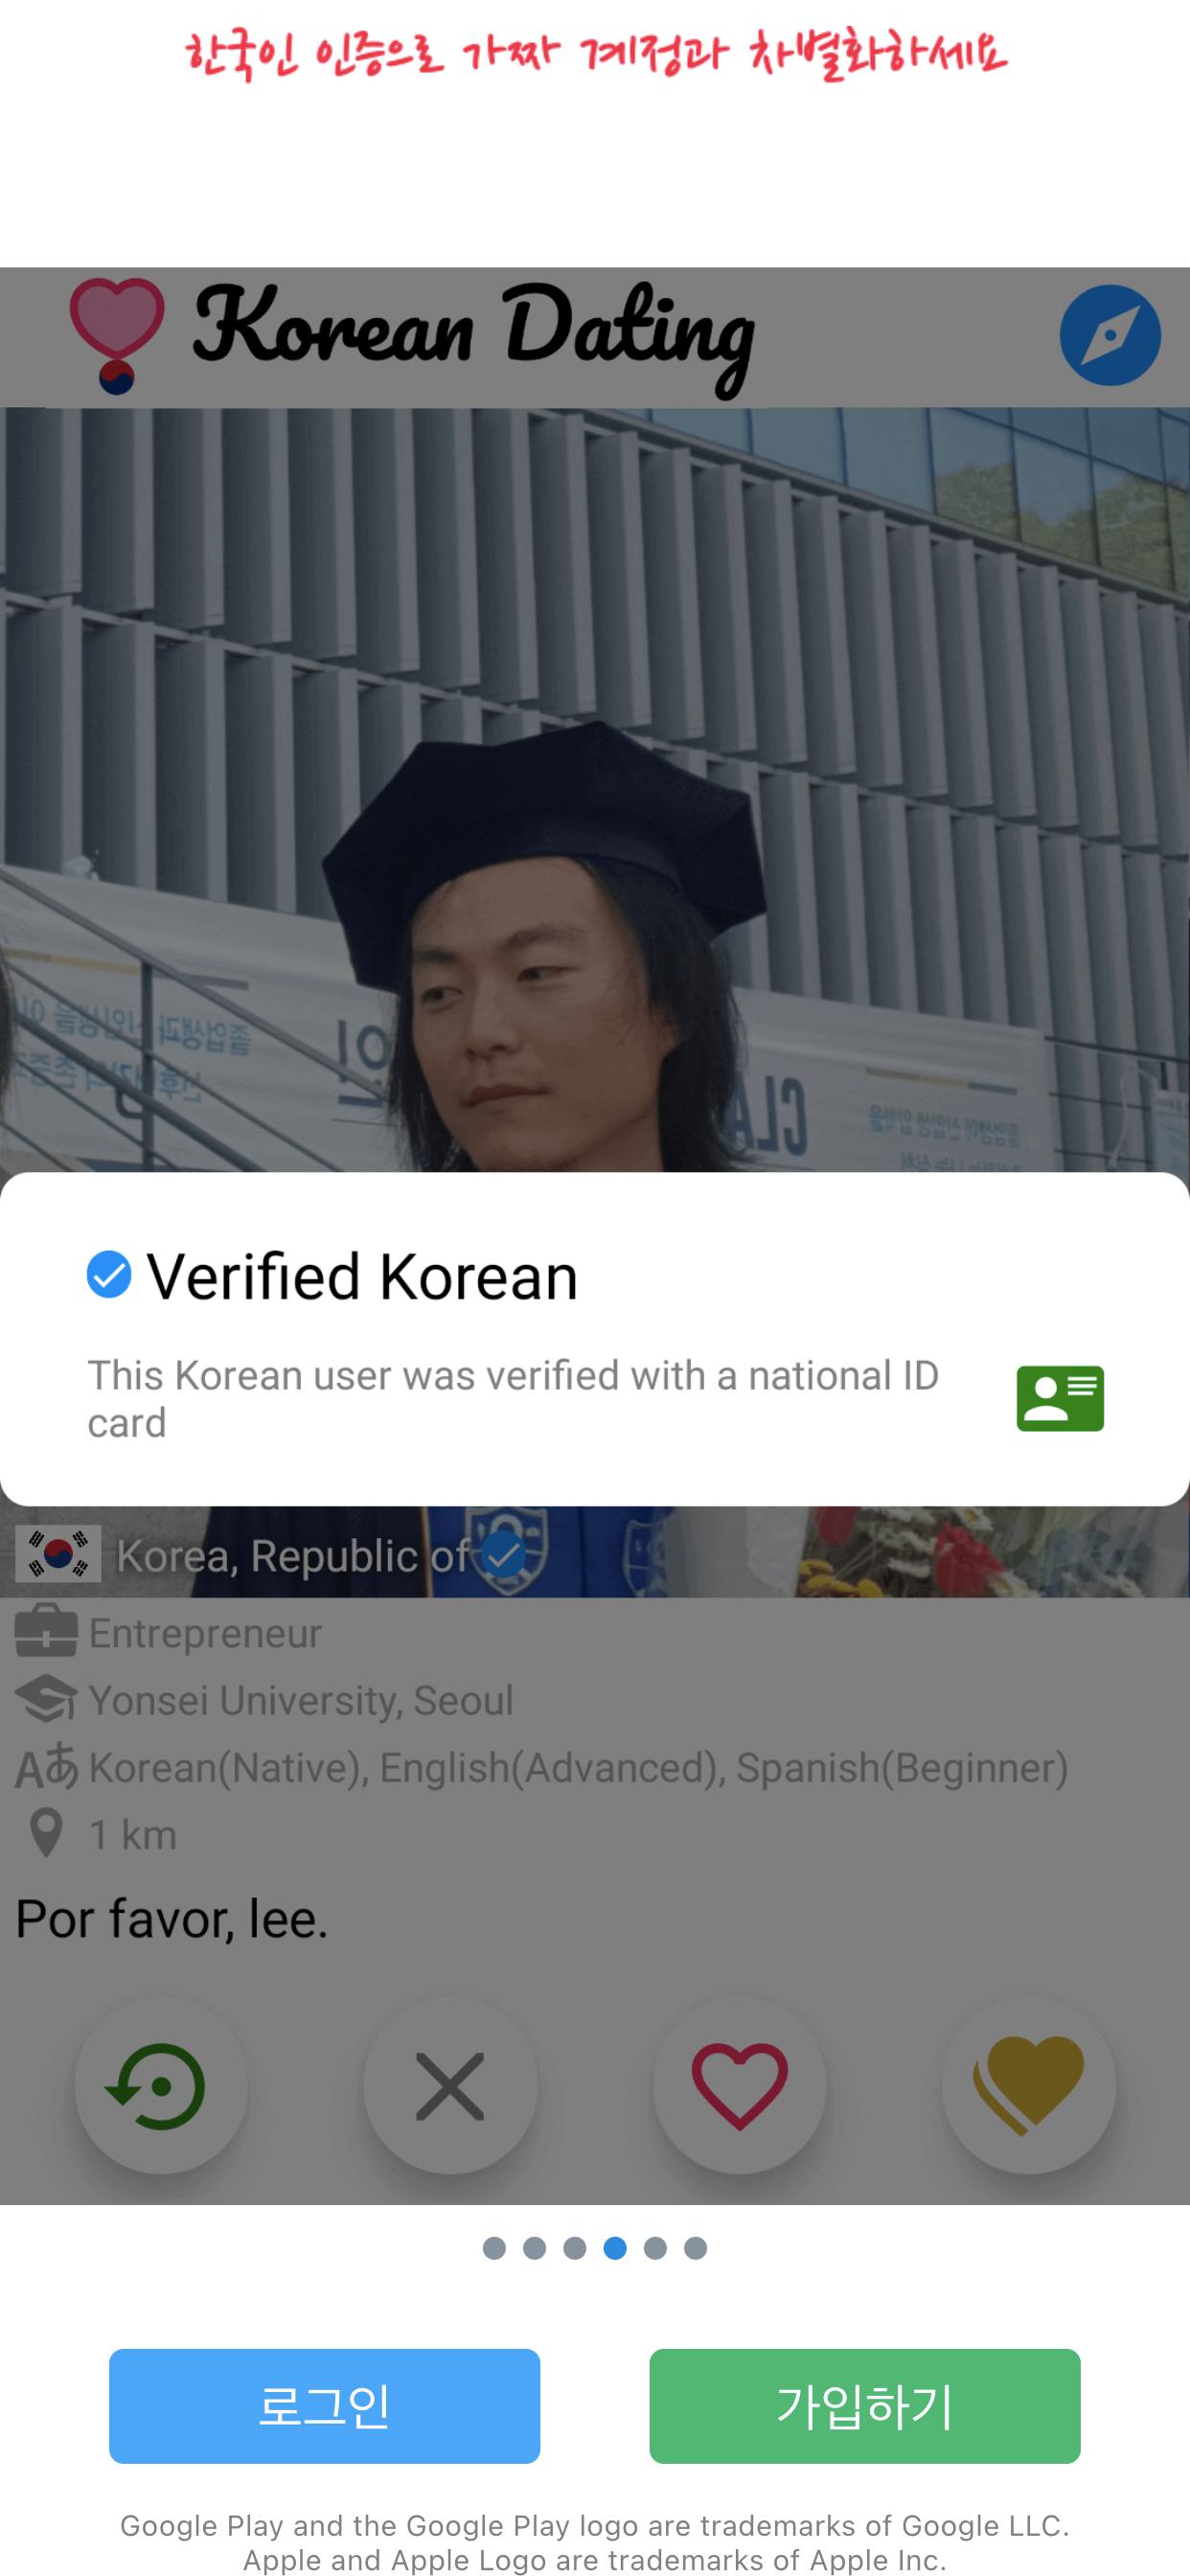Click the blue verified checkmark in popup
1190x2576 pixels.
pos(109,1275)
